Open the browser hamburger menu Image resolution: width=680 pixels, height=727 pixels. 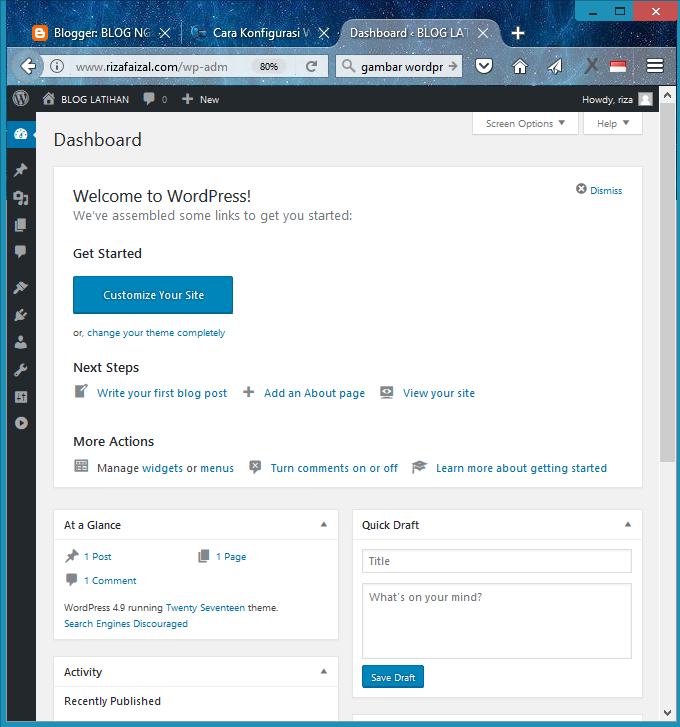655,66
